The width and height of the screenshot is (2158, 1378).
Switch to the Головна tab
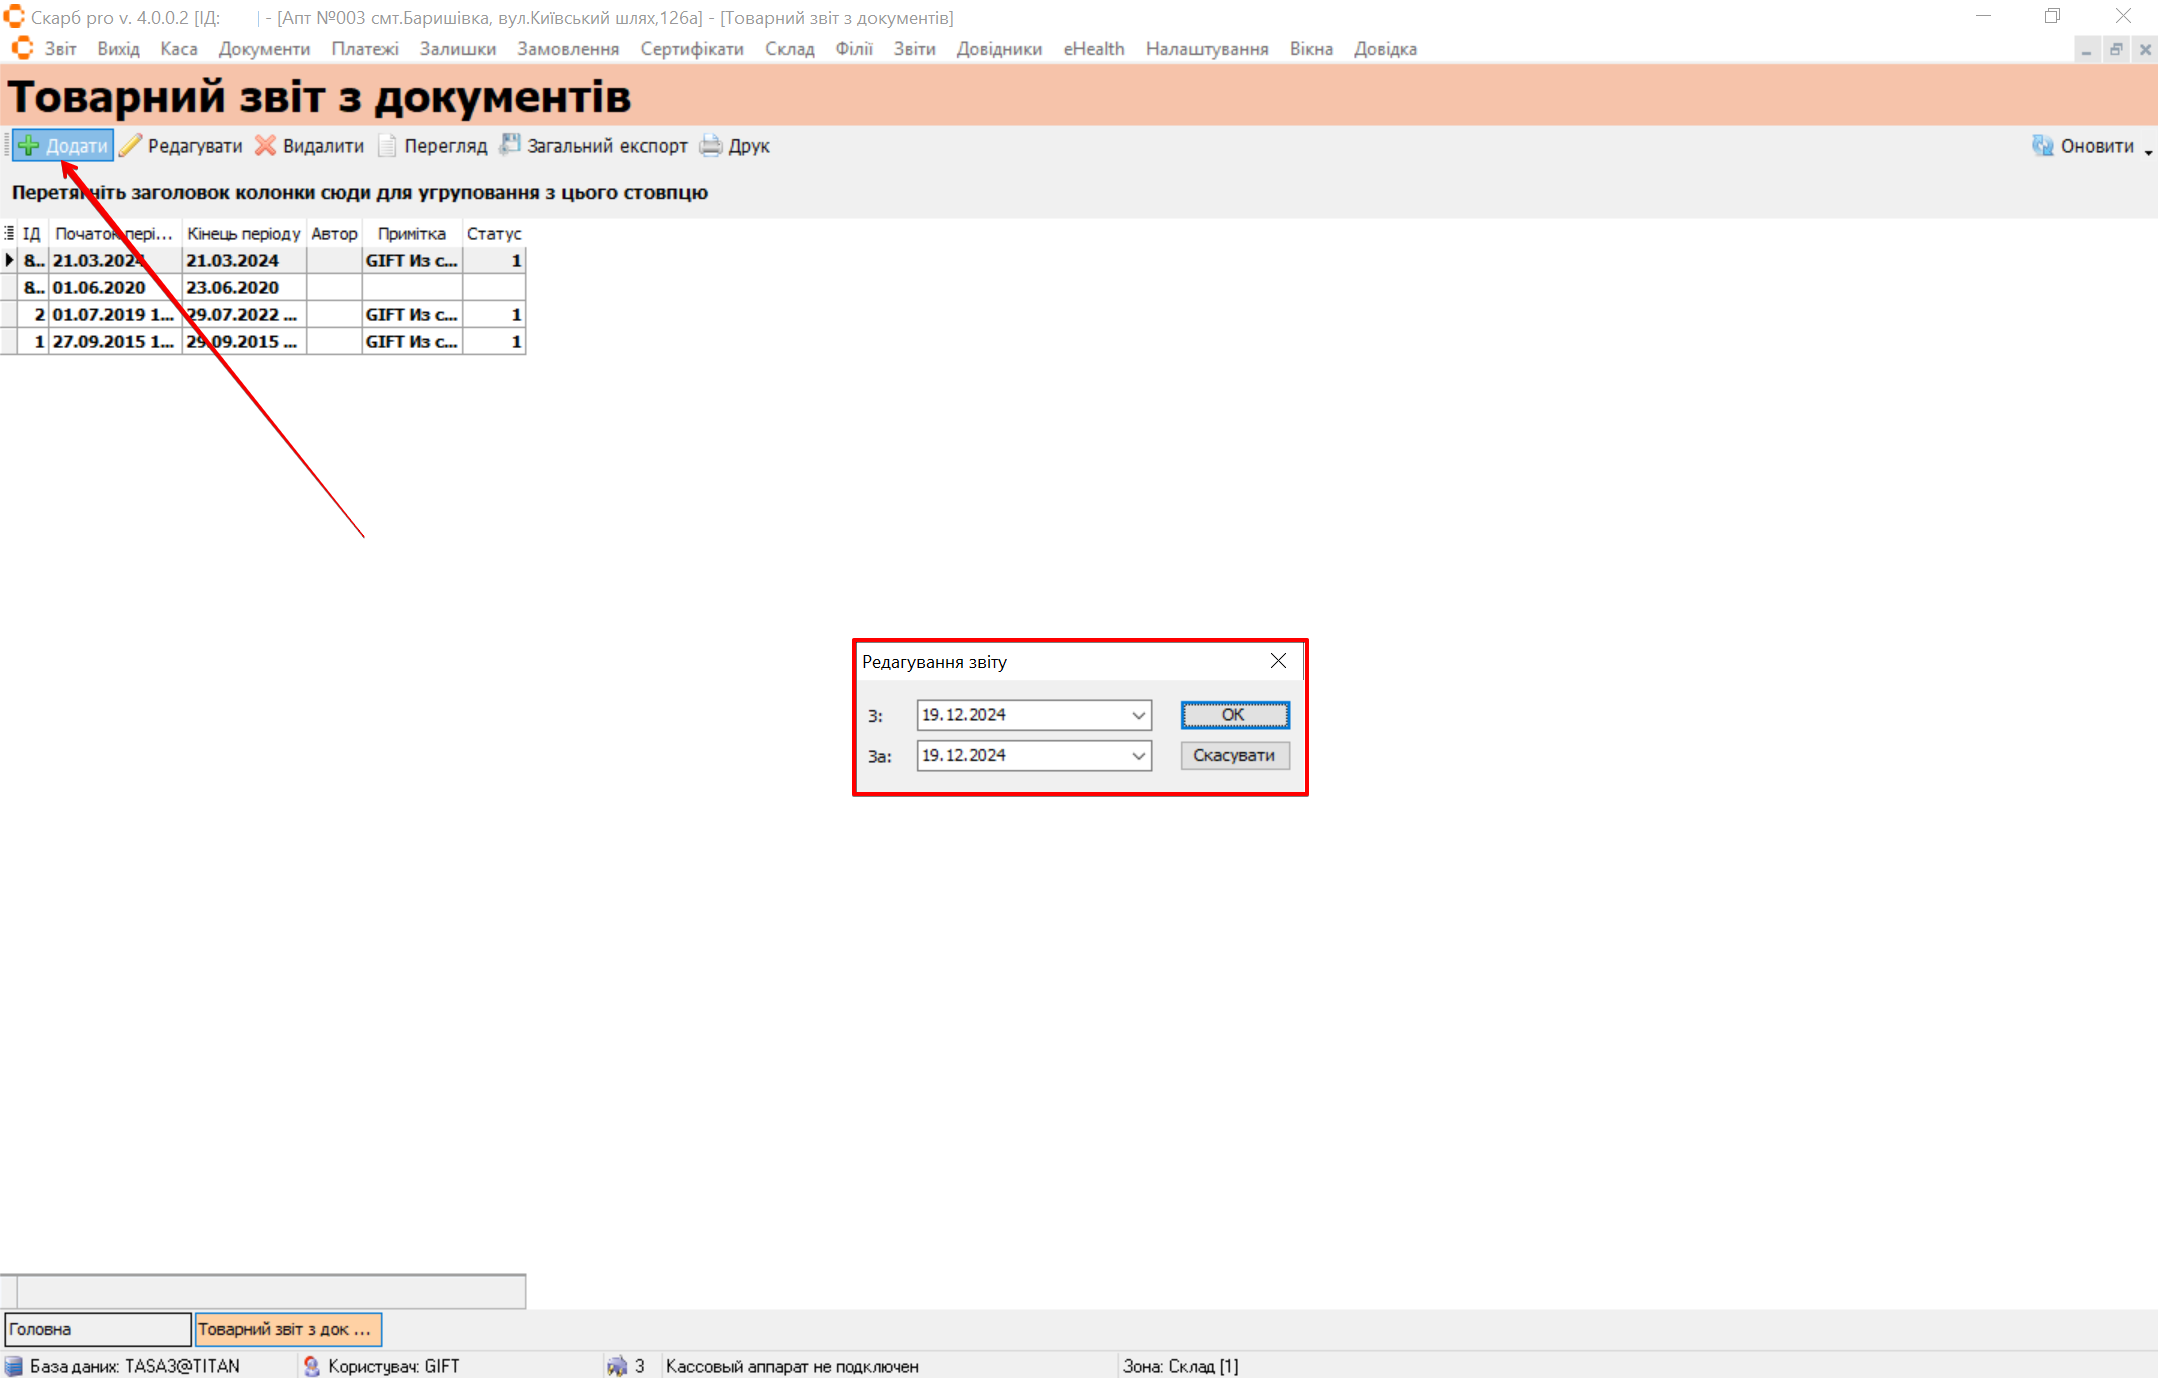point(97,1329)
